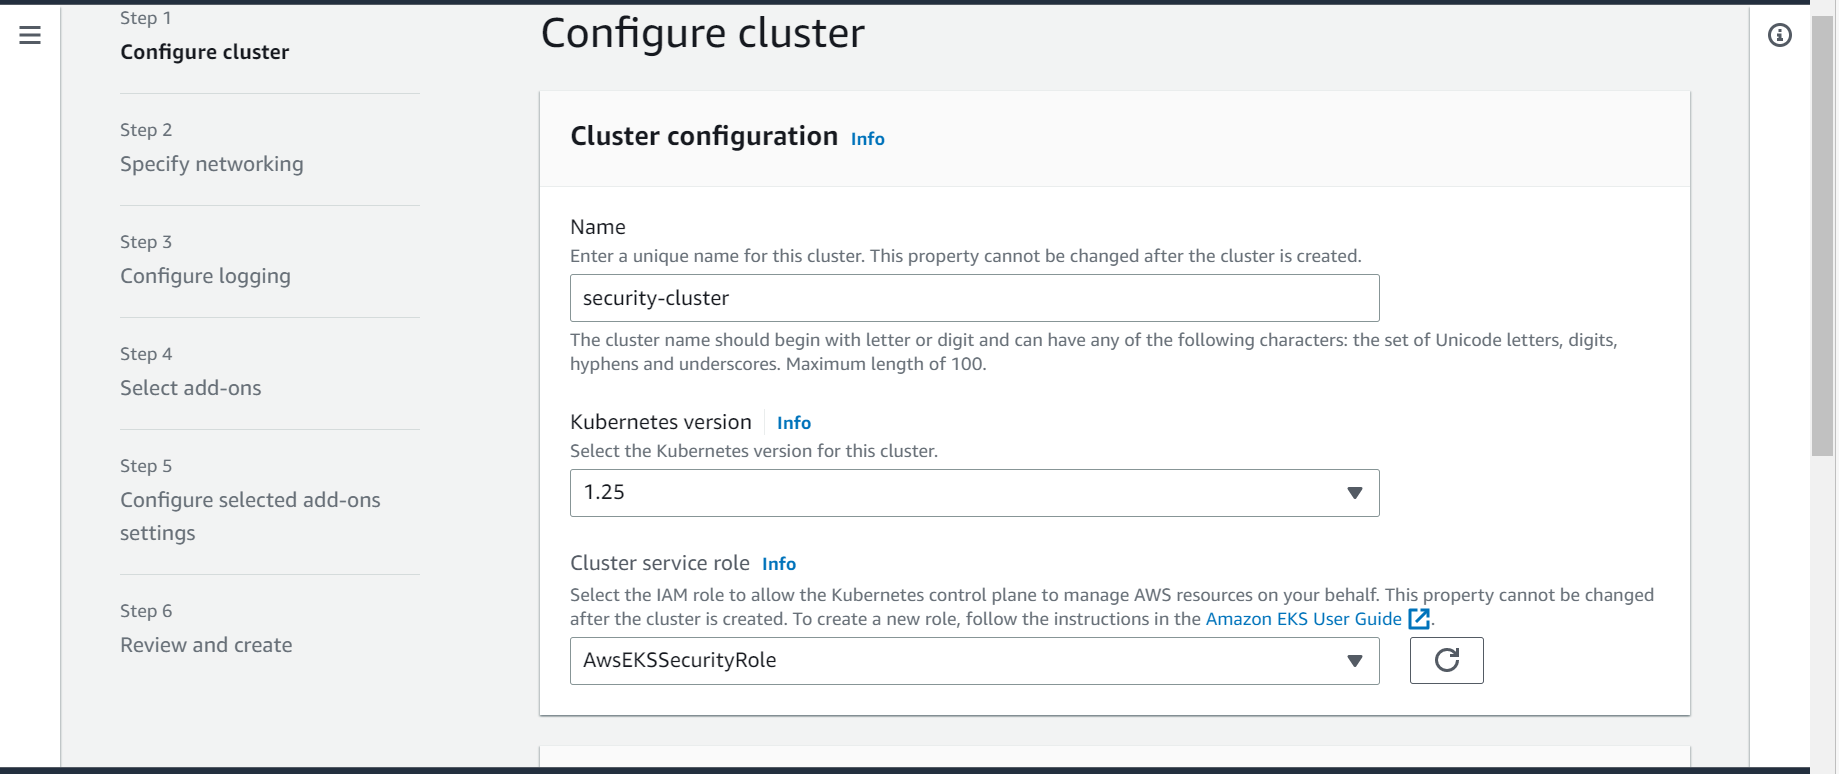Go to Step 4 Select add-ons
The height and width of the screenshot is (774, 1839).
pos(190,388)
